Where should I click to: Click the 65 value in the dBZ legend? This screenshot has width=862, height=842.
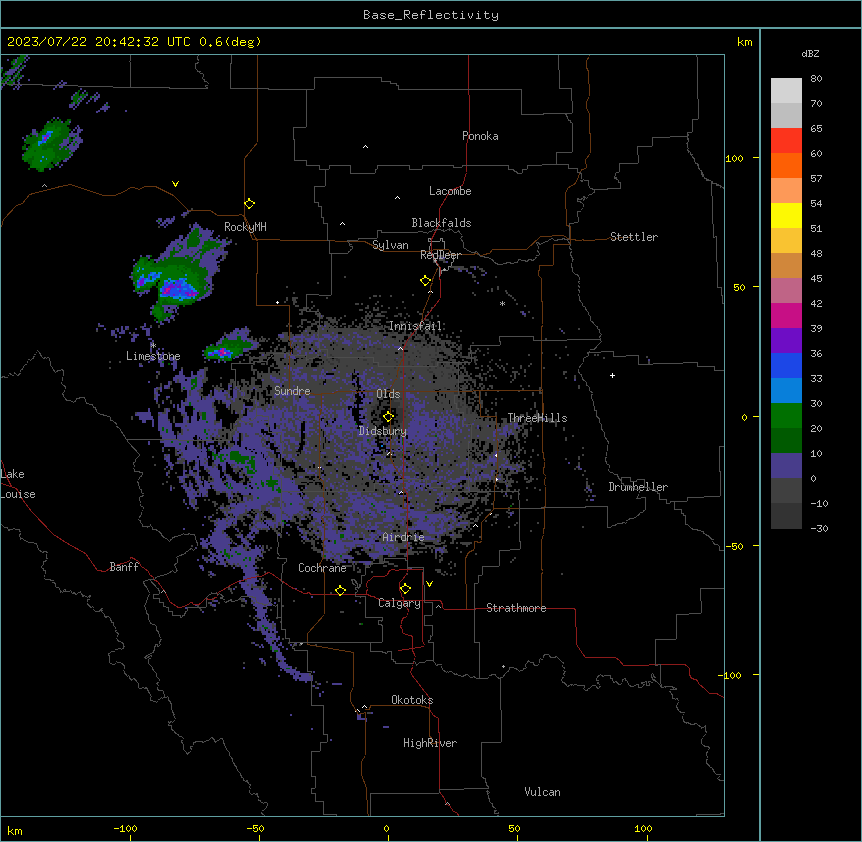[816, 128]
